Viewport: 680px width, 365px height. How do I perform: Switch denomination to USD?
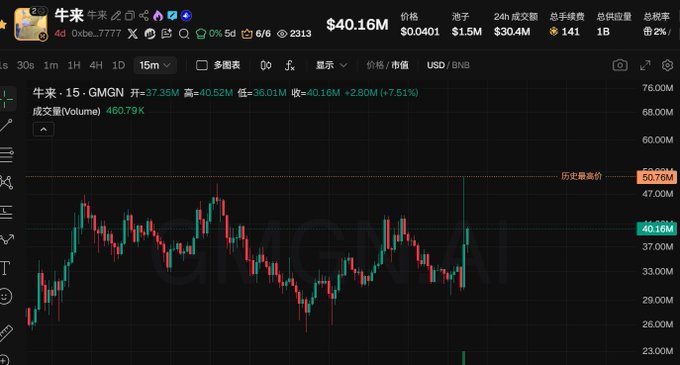click(x=435, y=65)
